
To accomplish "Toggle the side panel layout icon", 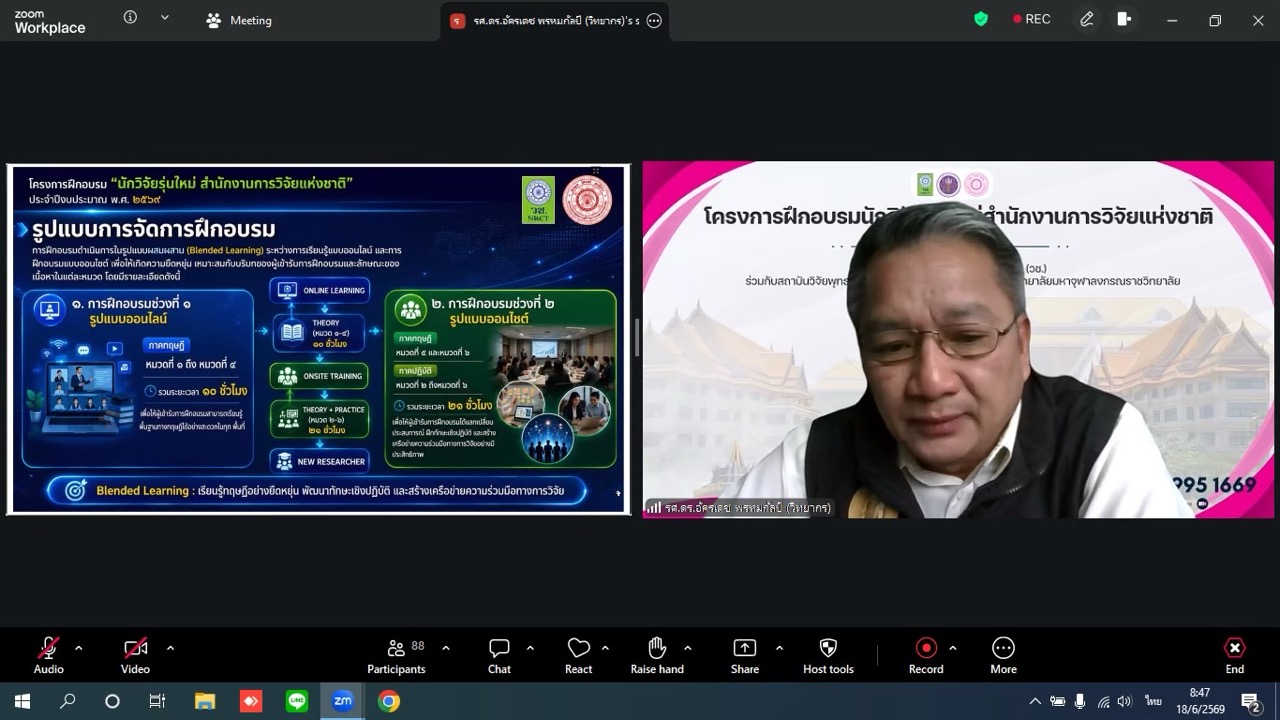I will pyautogui.click(x=1124, y=19).
